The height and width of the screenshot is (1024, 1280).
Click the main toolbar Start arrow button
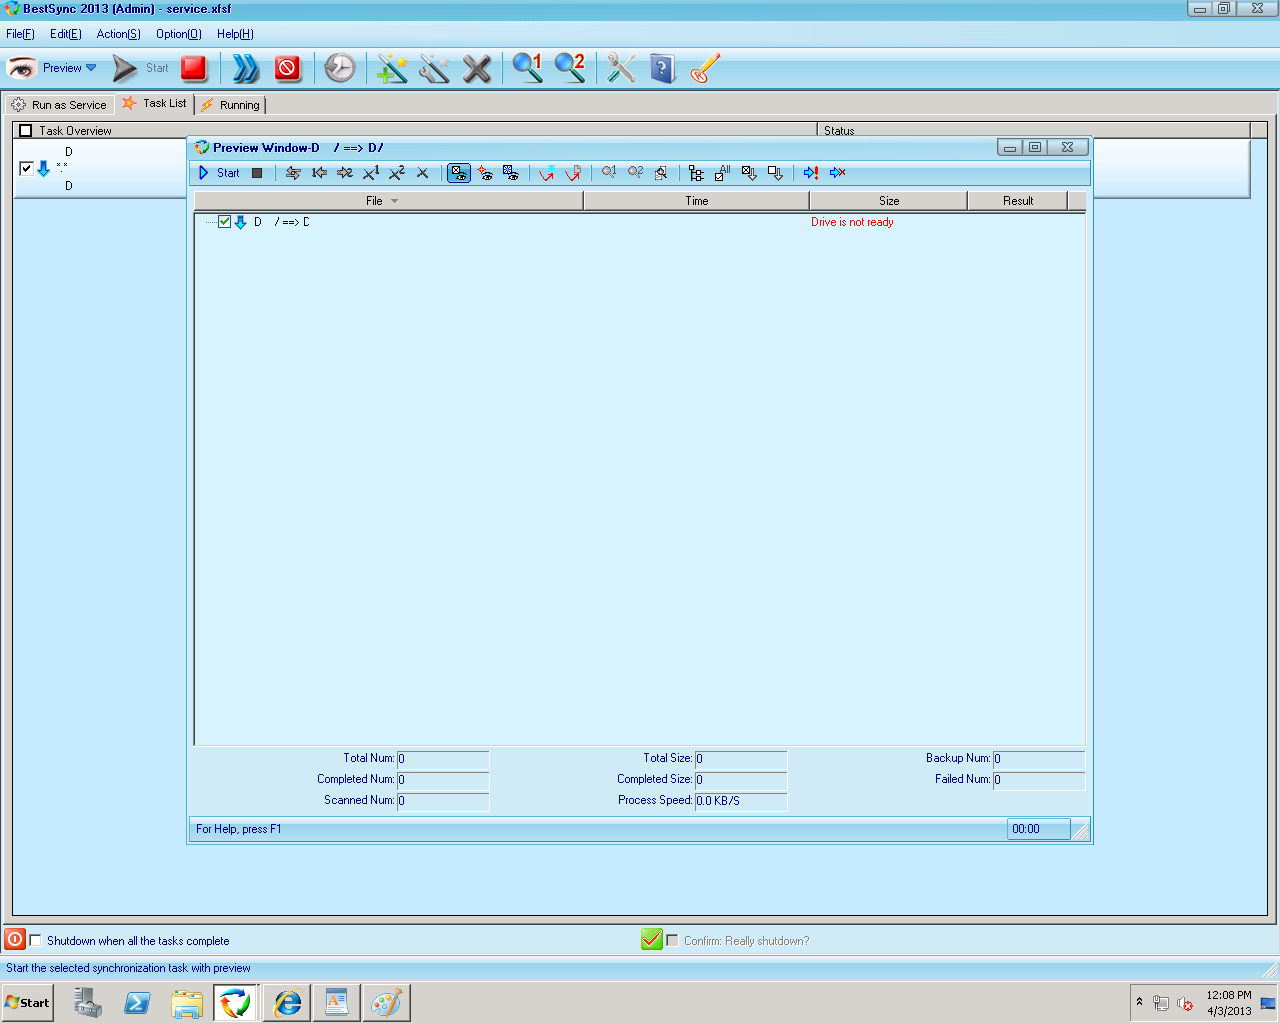(125, 68)
